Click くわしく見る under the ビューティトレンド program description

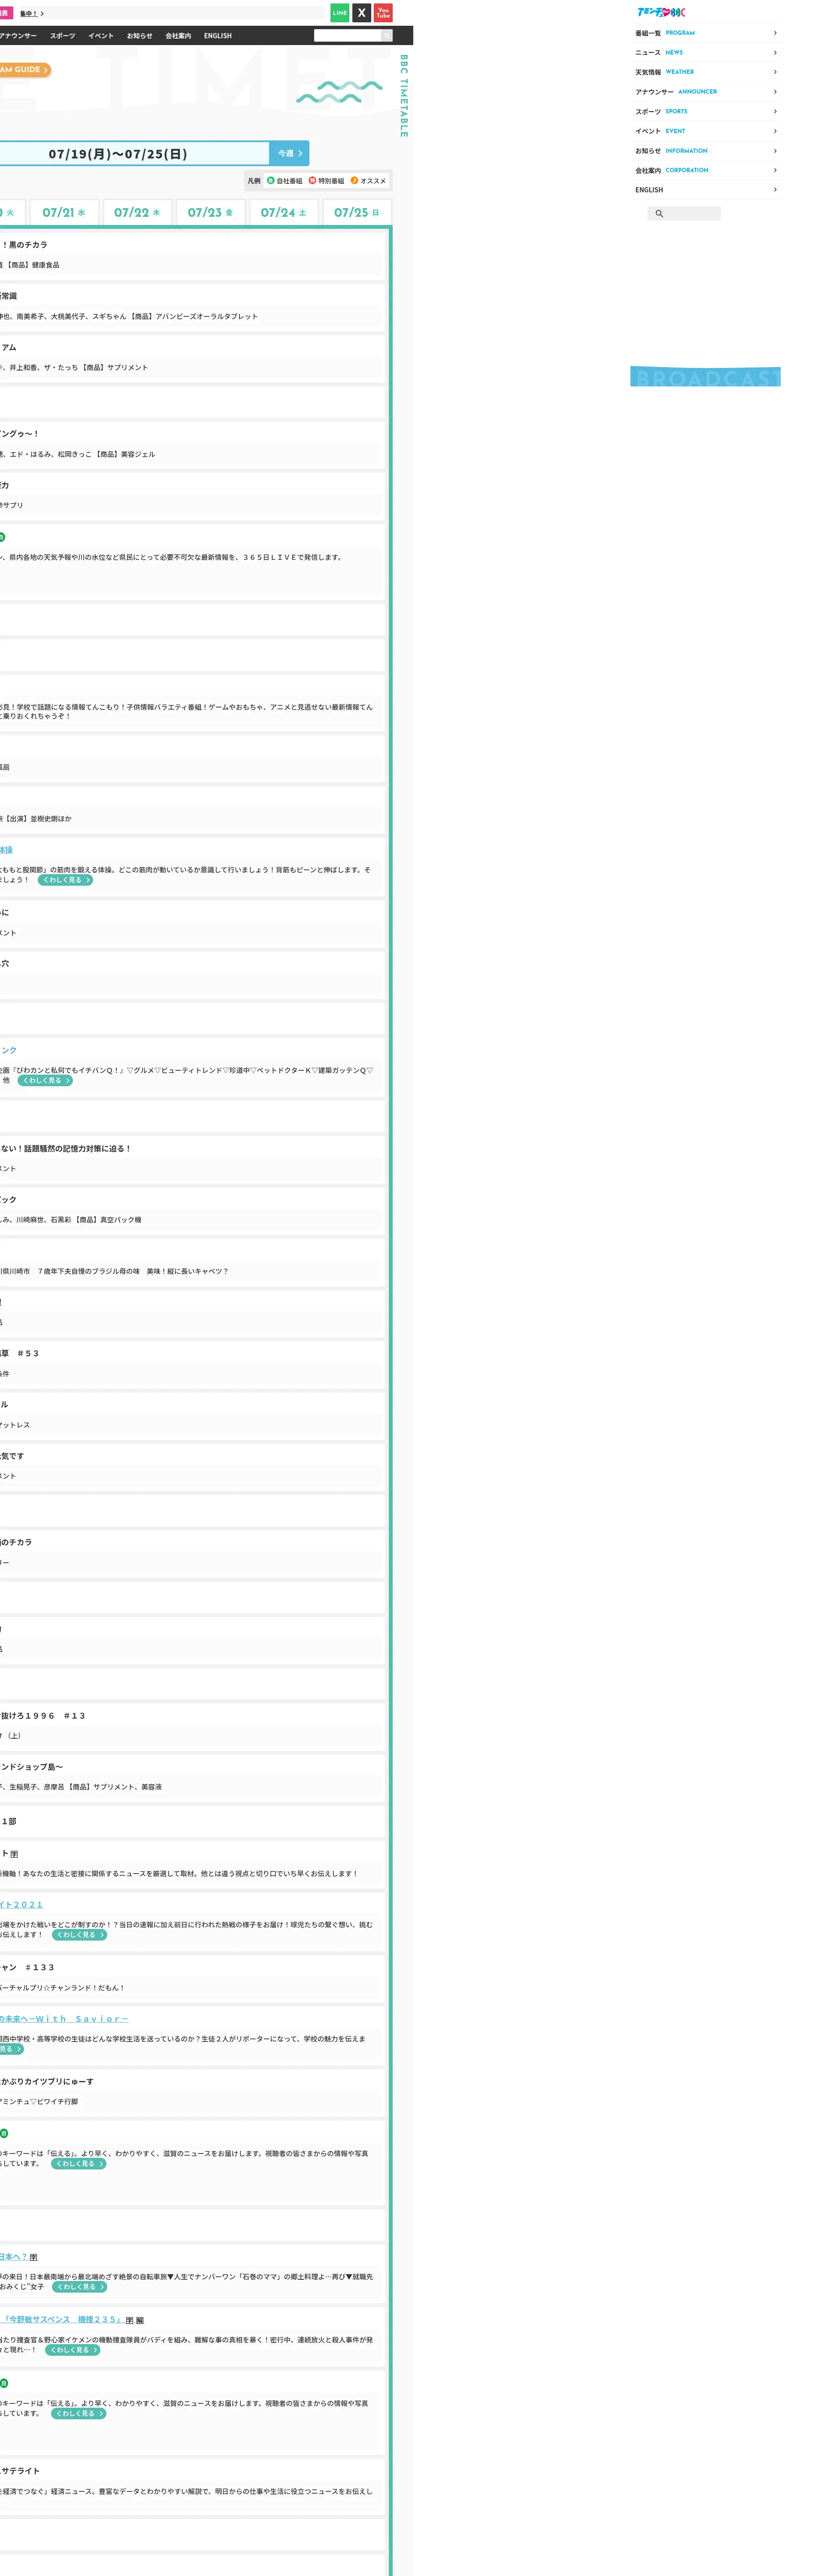pos(45,1081)
